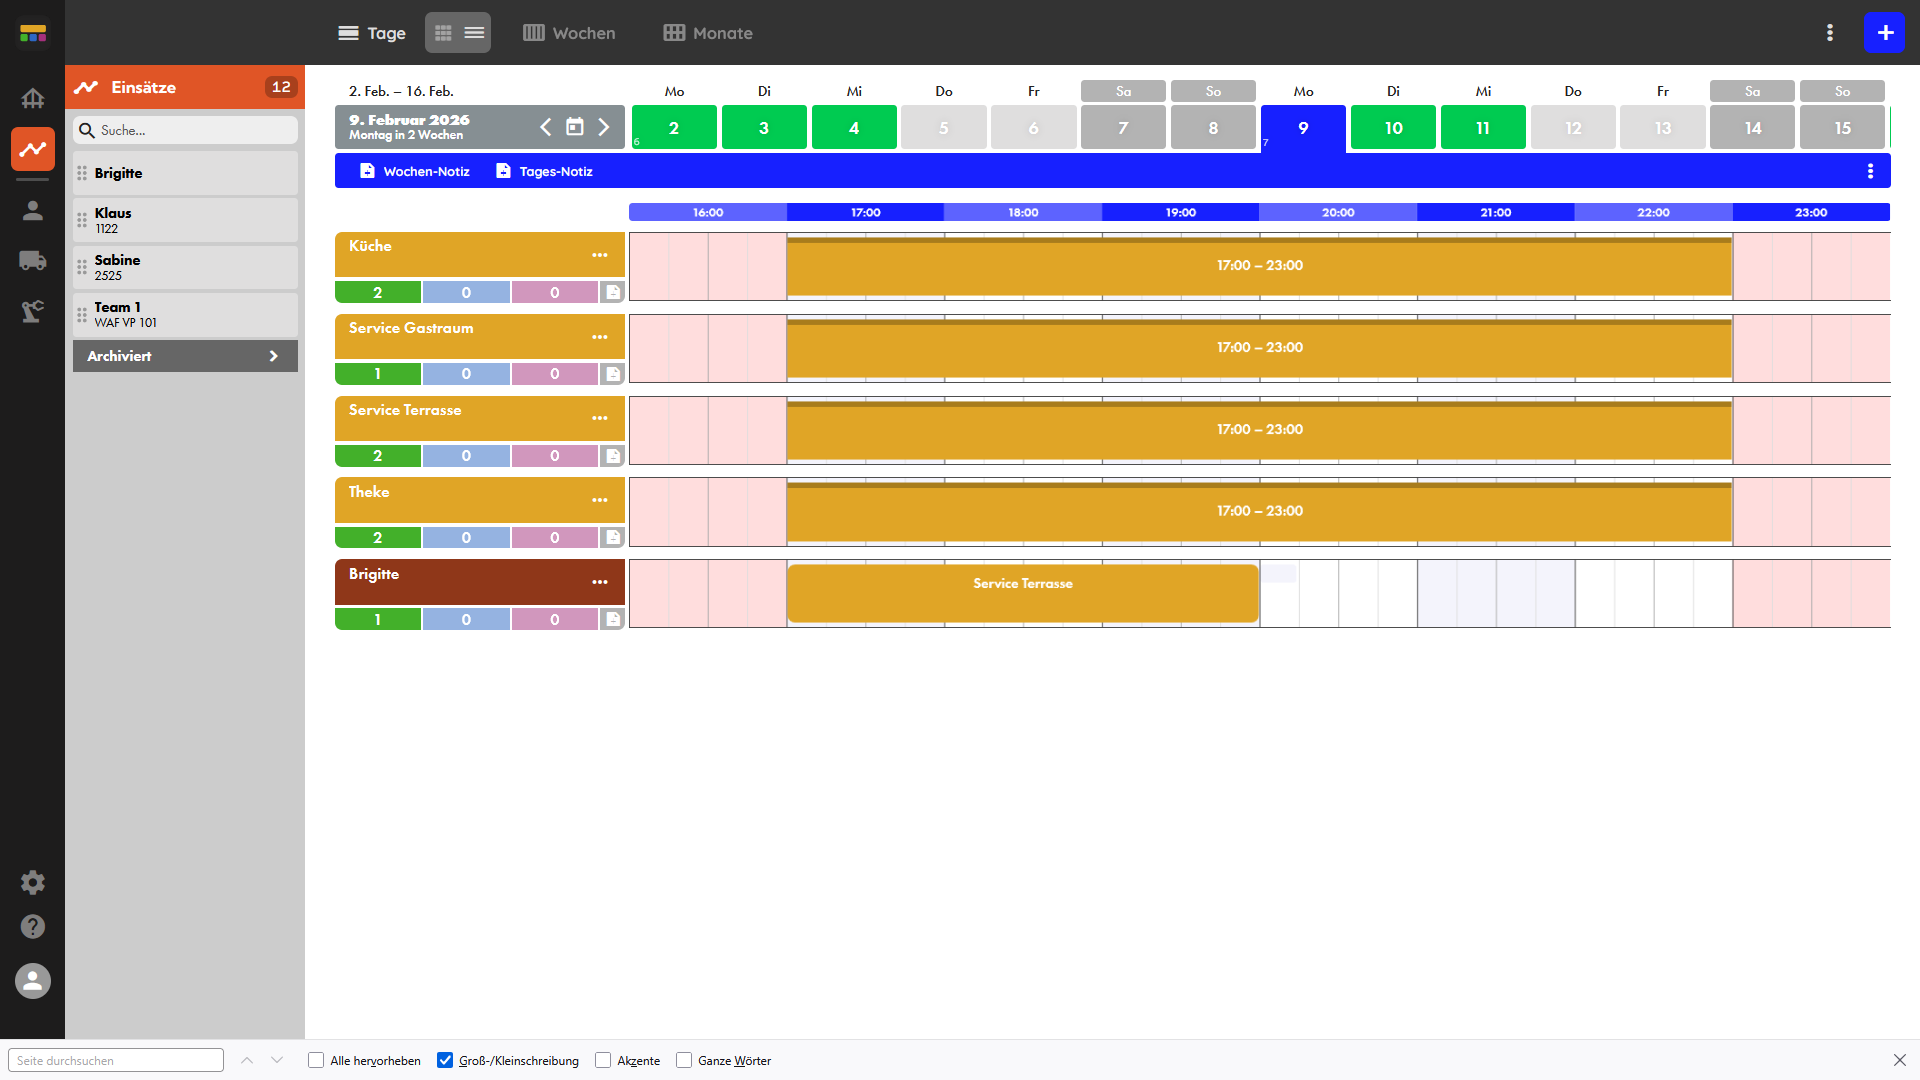Enable Ganze Wörter checkbox
This screenshot has height=1080, width=1920.
click(x=684, y=1060)
